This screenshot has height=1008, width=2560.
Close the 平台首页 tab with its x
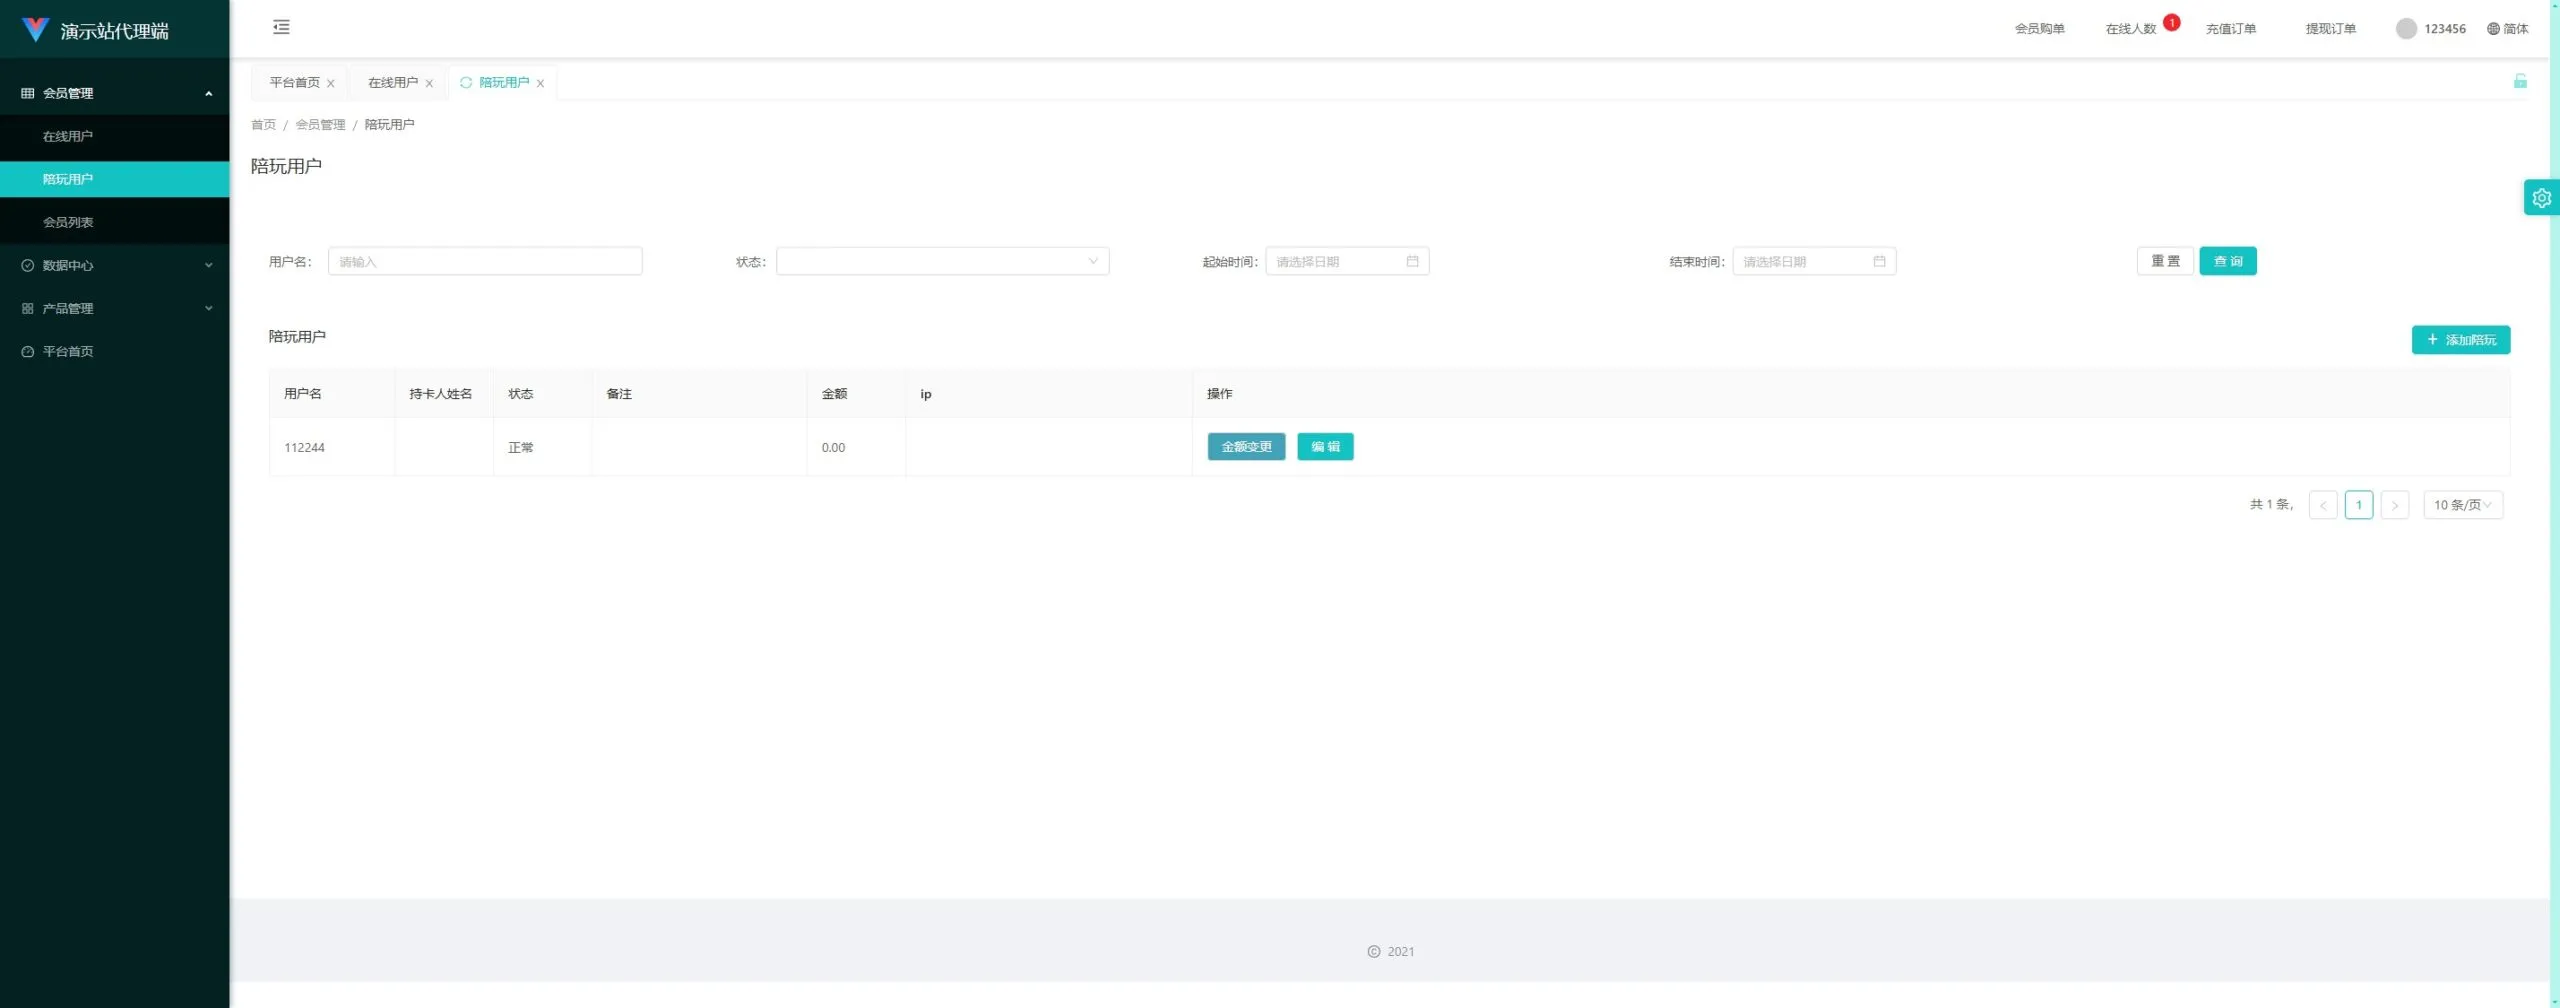(x=331, y=83)
